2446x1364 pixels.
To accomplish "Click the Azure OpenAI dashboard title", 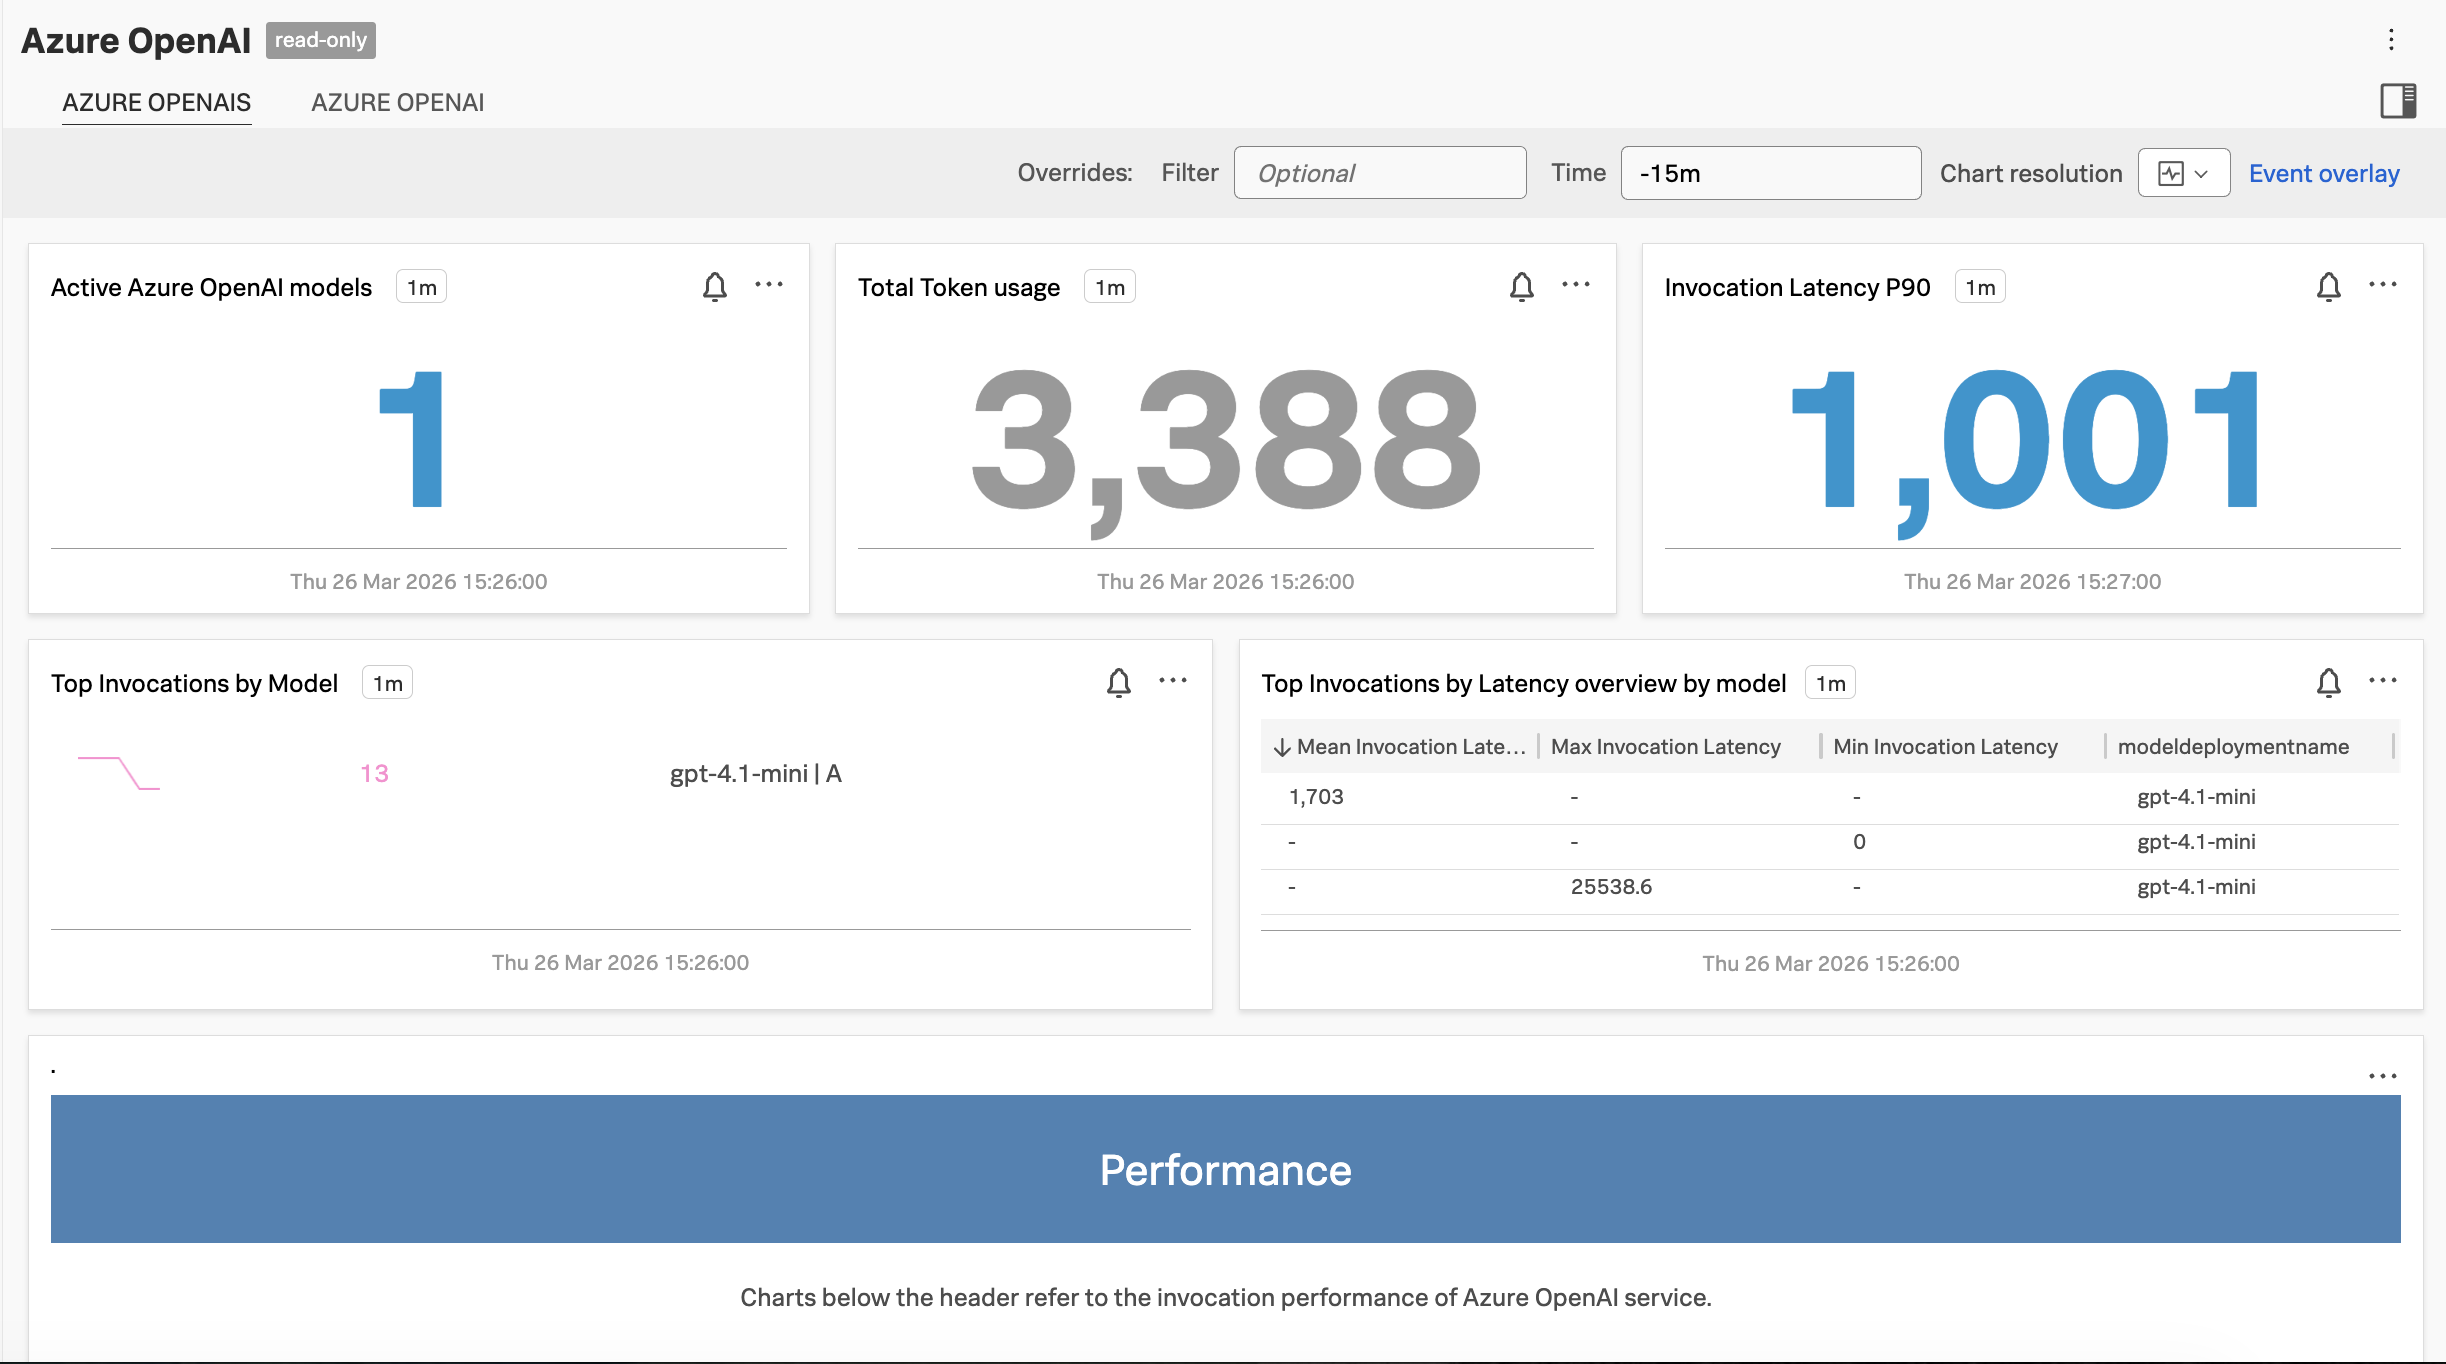I will (x=136, y=40).
